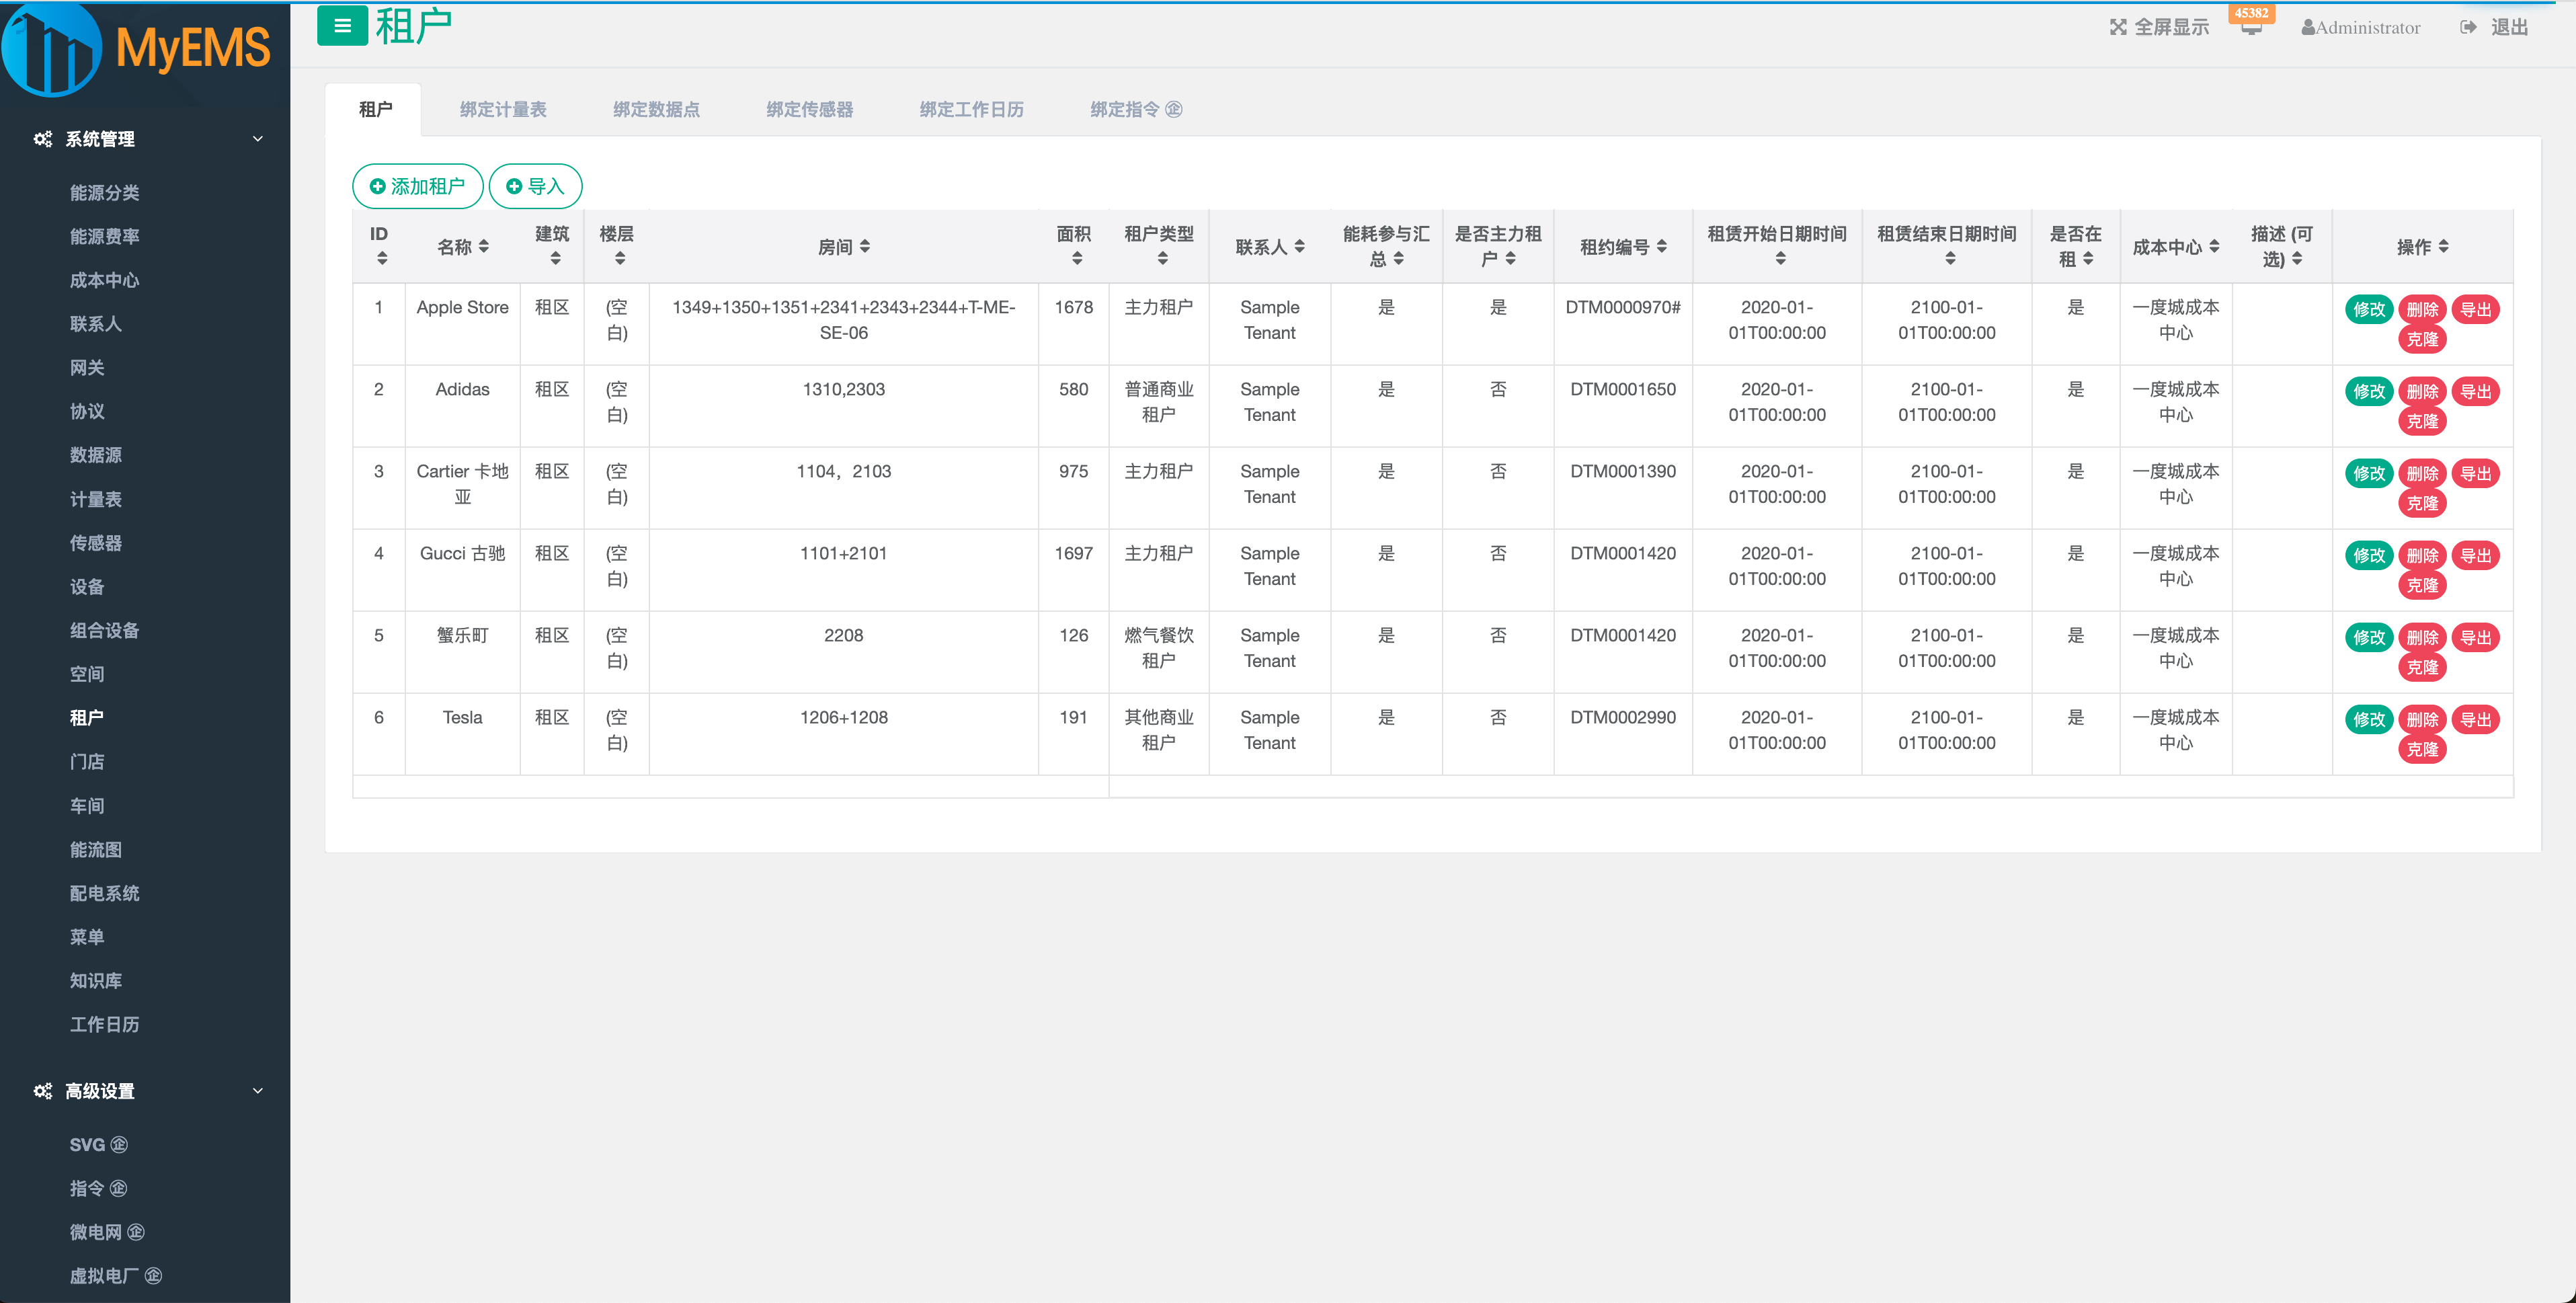Sort by 面积 column sort arrows
The image size is (2576, 1303).
pyautogui.click(x=1076, y=259)
